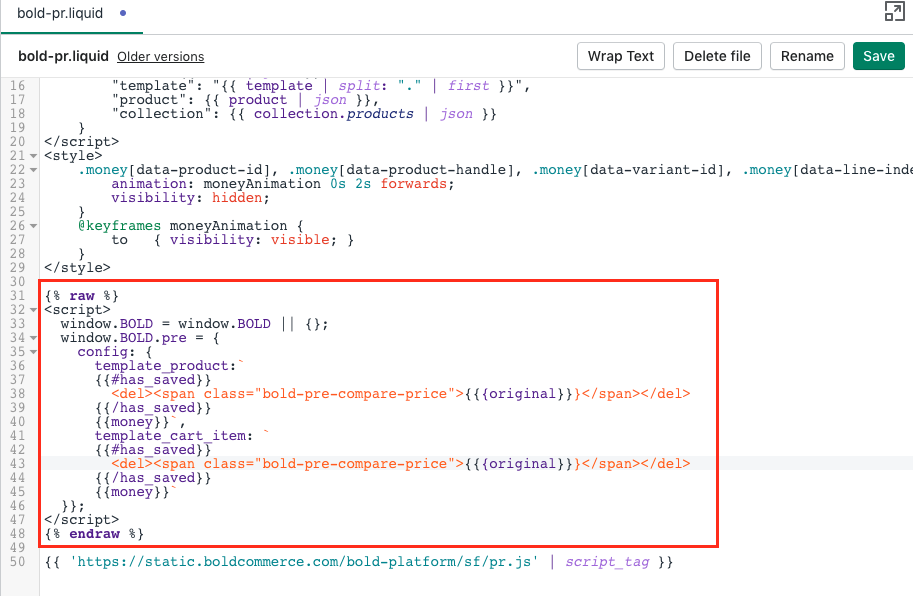Save the file with the Save button
The height and width of the screenshot is (596, 913).
pyautogui.click(x=878, y=56)
